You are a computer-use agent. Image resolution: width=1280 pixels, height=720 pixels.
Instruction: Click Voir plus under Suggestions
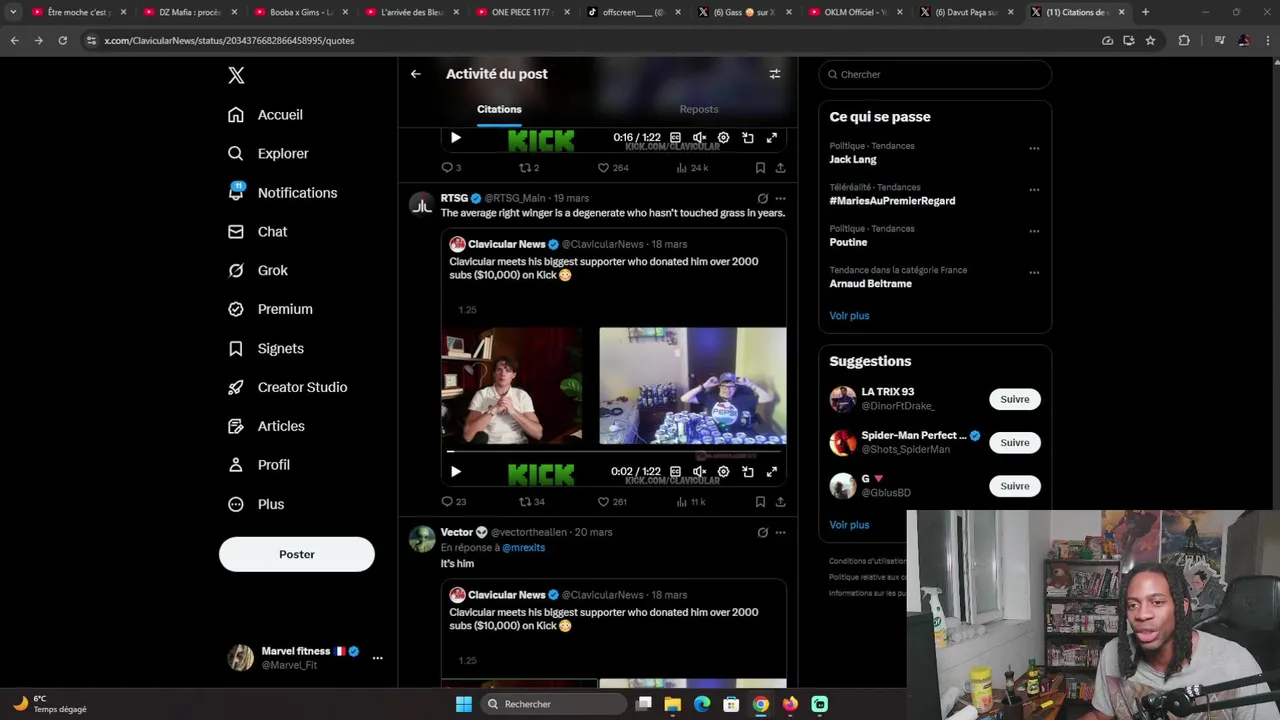point(849,525)
